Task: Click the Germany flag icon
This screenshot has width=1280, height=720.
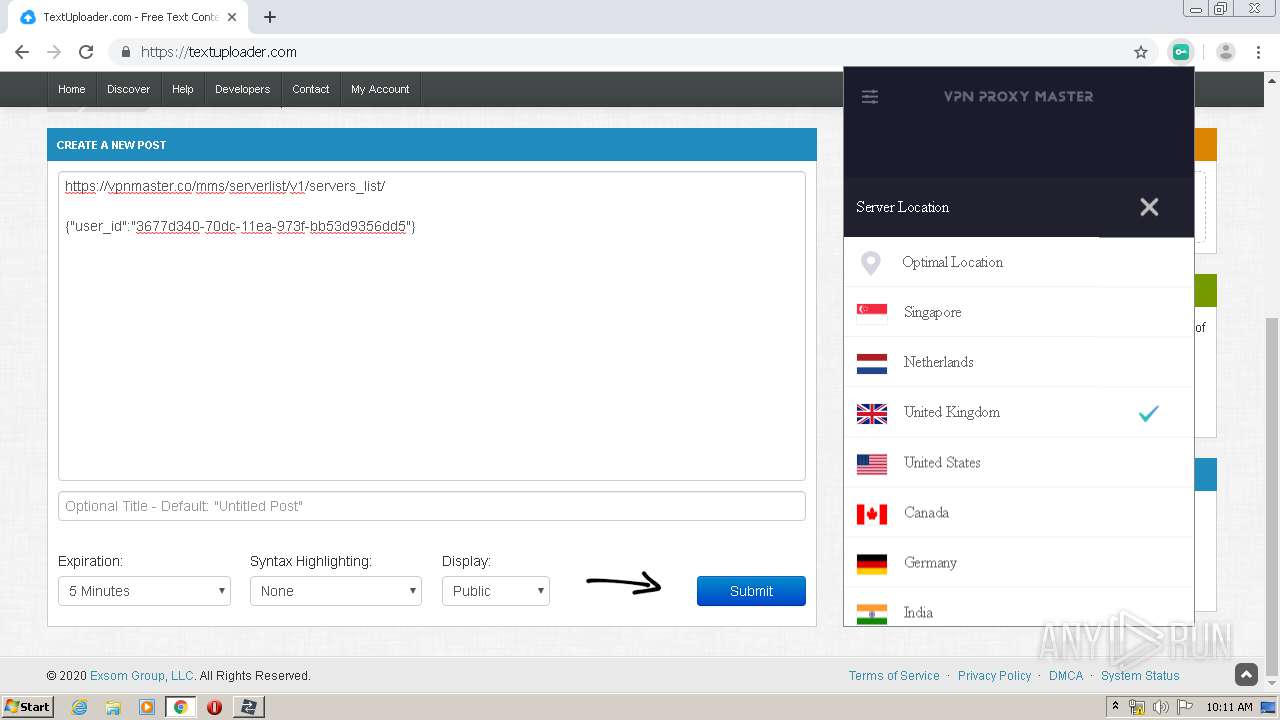Action: (872, 563)
